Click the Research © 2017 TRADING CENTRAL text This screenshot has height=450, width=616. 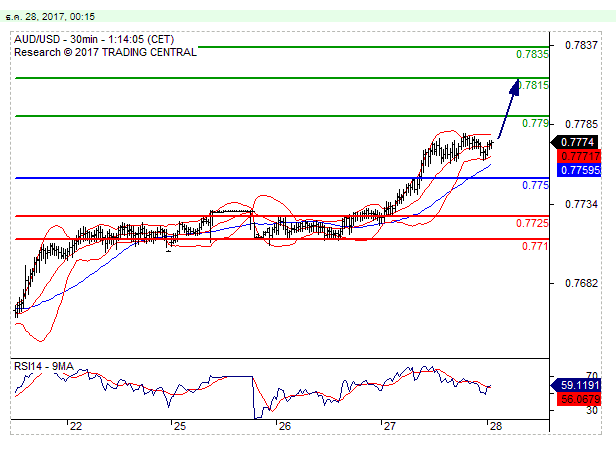[105, 52]
